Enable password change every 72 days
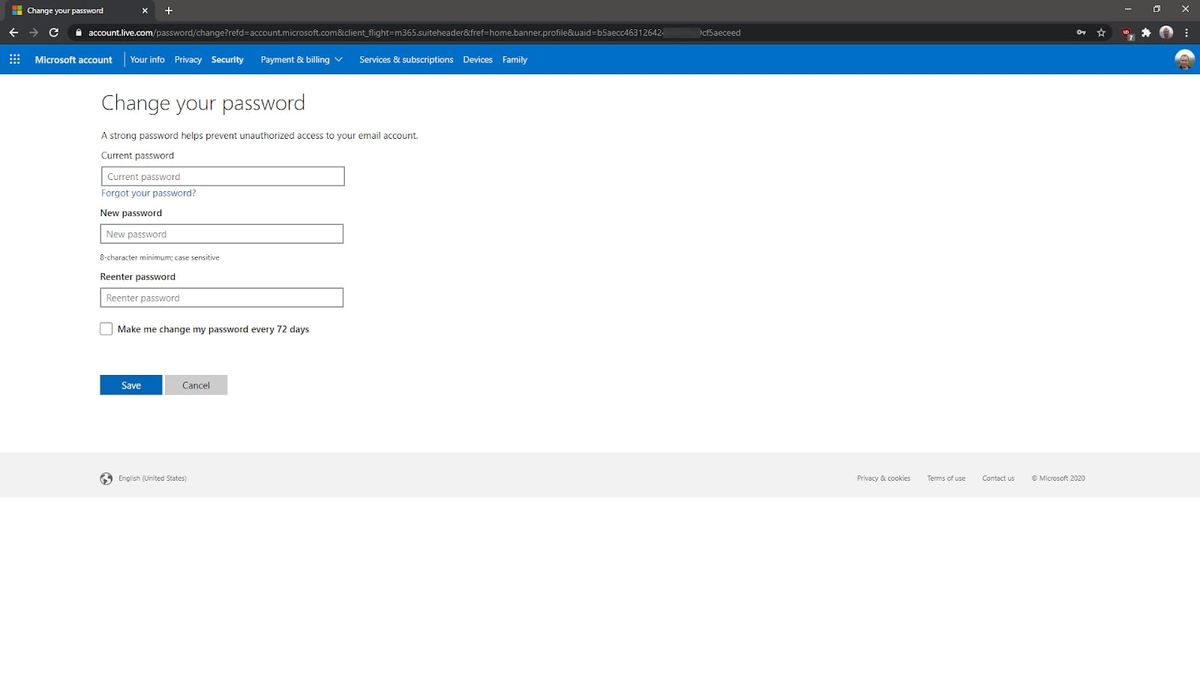Image resolution: width=1200 pixels, height=675 pixels. [105, 328]
